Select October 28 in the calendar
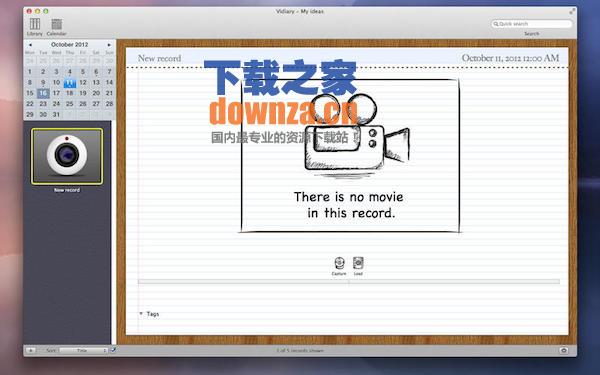The image size is (600, 375). pyautogui.click(x=109, y=104)
